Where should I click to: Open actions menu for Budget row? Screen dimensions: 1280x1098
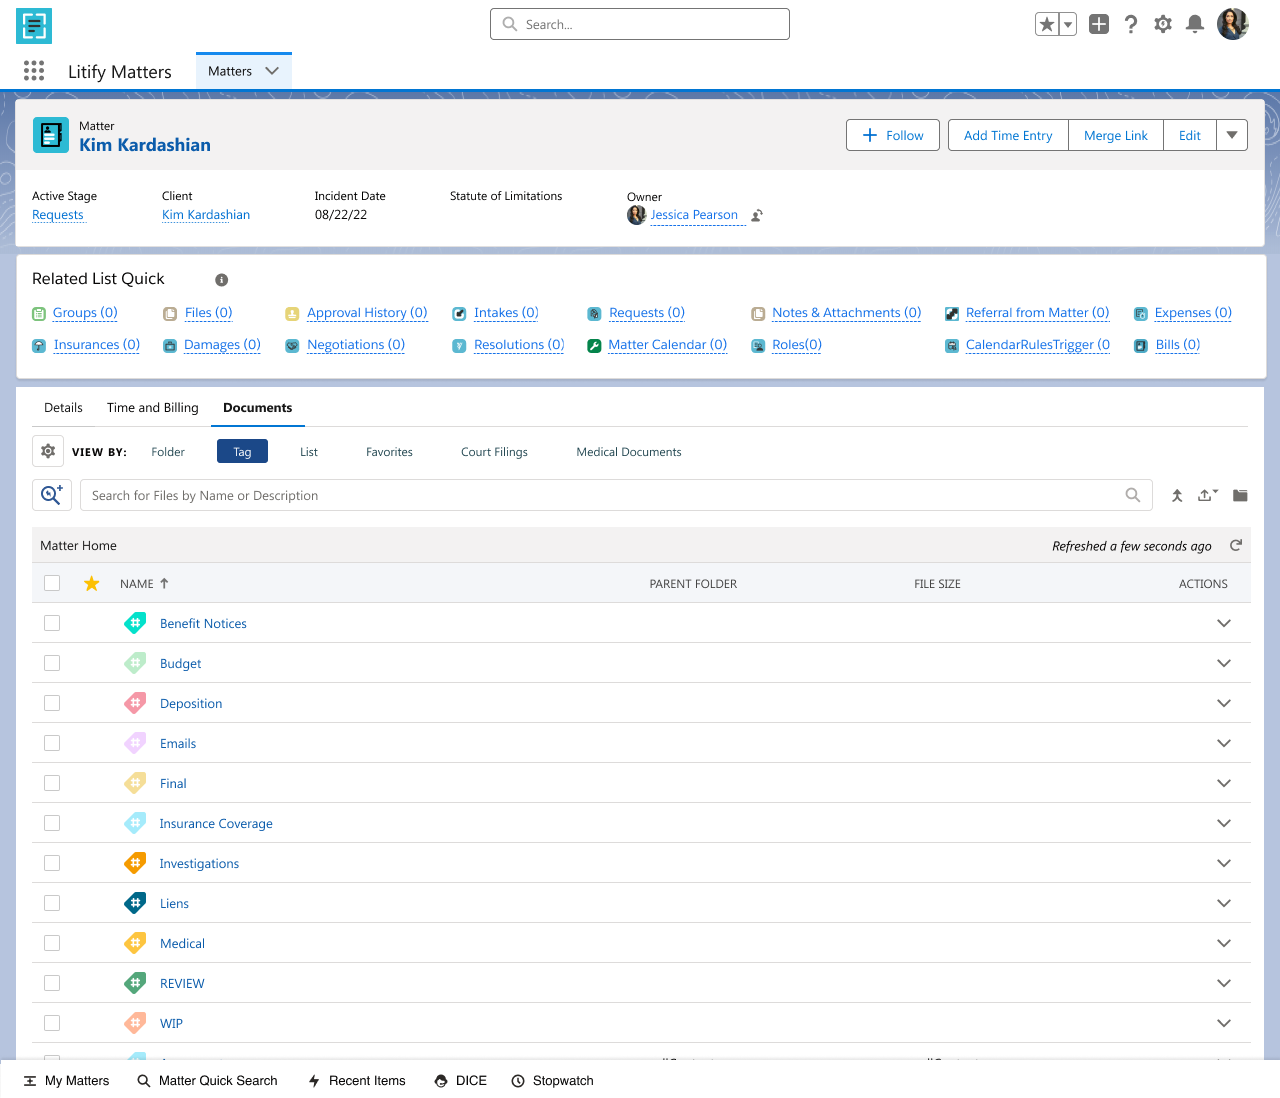click(1224, 663)
